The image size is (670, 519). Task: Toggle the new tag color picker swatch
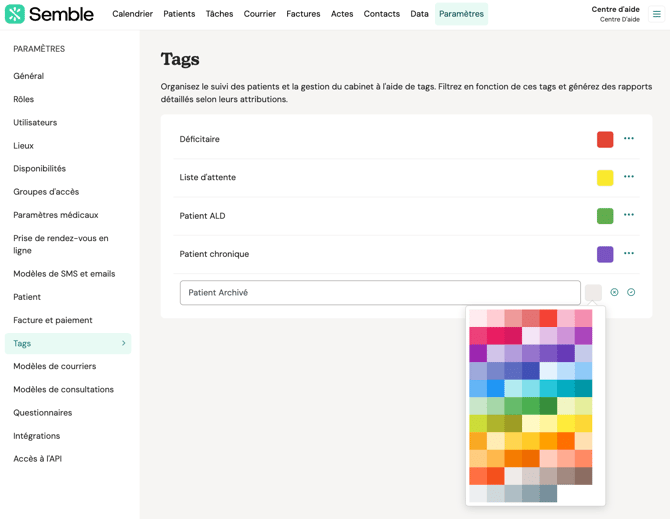(593, 293)
